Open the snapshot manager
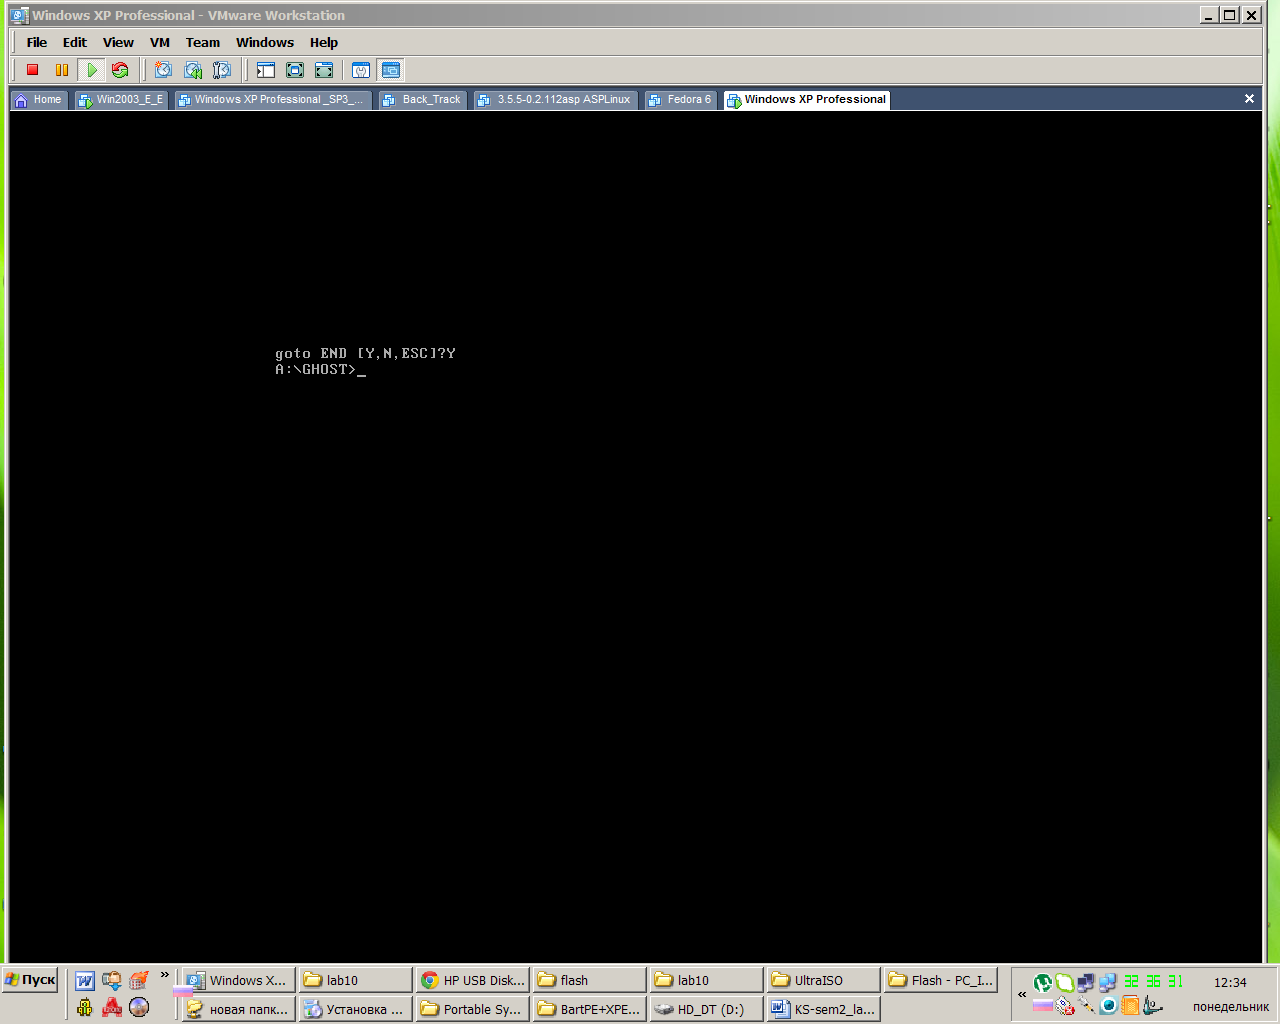Screen dimensions: 1280x1024 click(222, 70)
